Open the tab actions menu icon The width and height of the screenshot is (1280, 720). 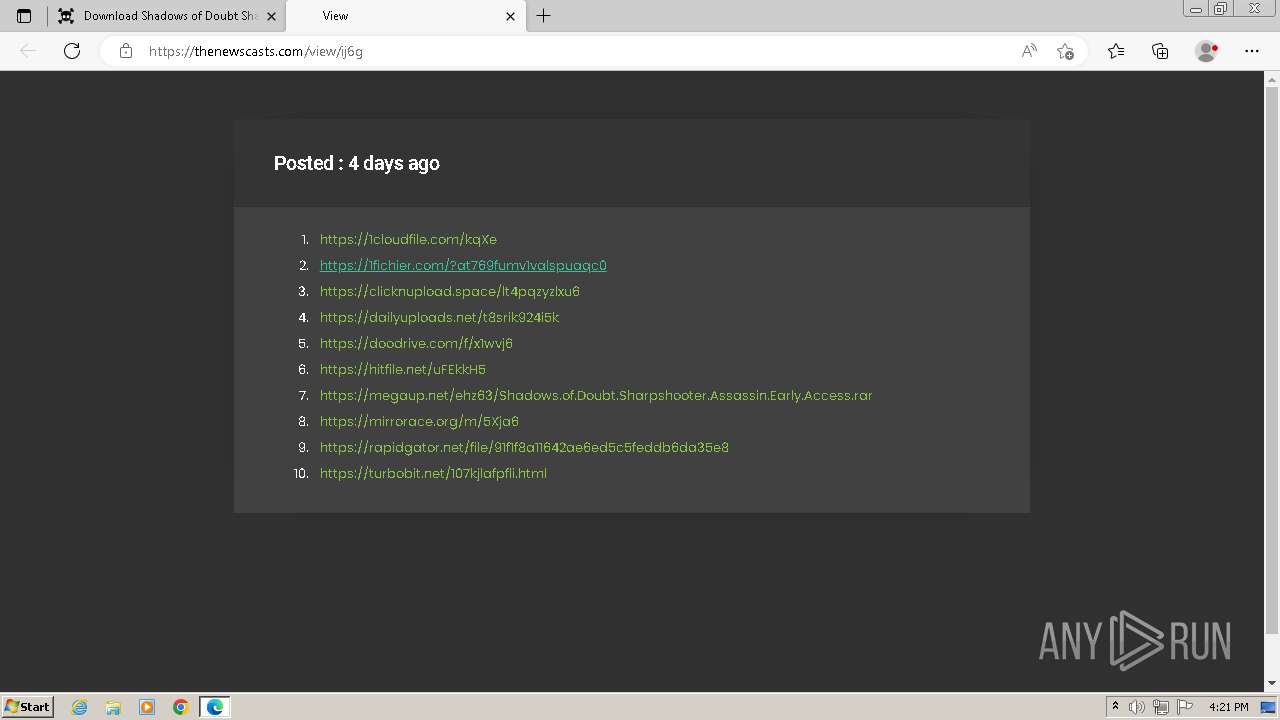[x=24, y=16]
